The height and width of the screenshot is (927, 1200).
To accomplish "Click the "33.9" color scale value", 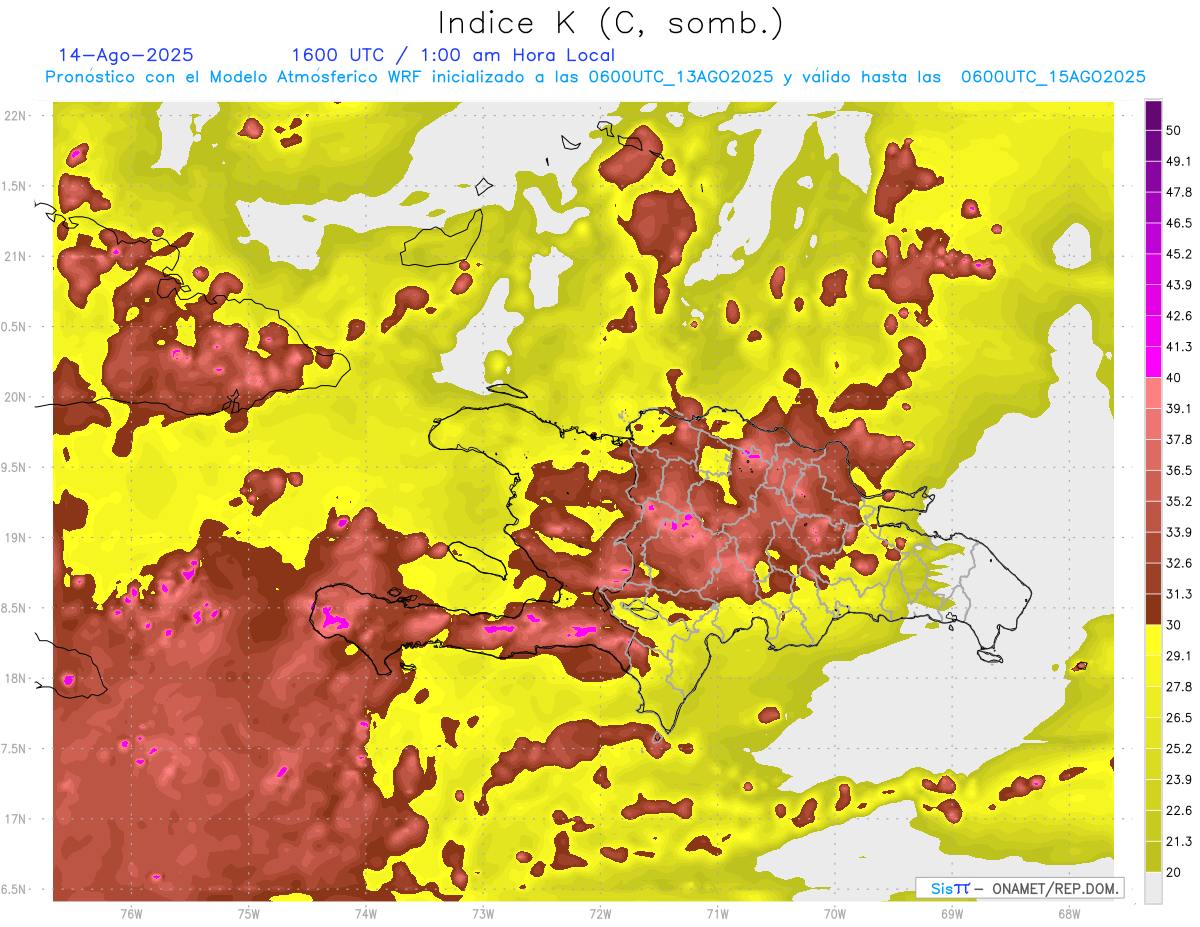I will click(x=1178, y=531).
